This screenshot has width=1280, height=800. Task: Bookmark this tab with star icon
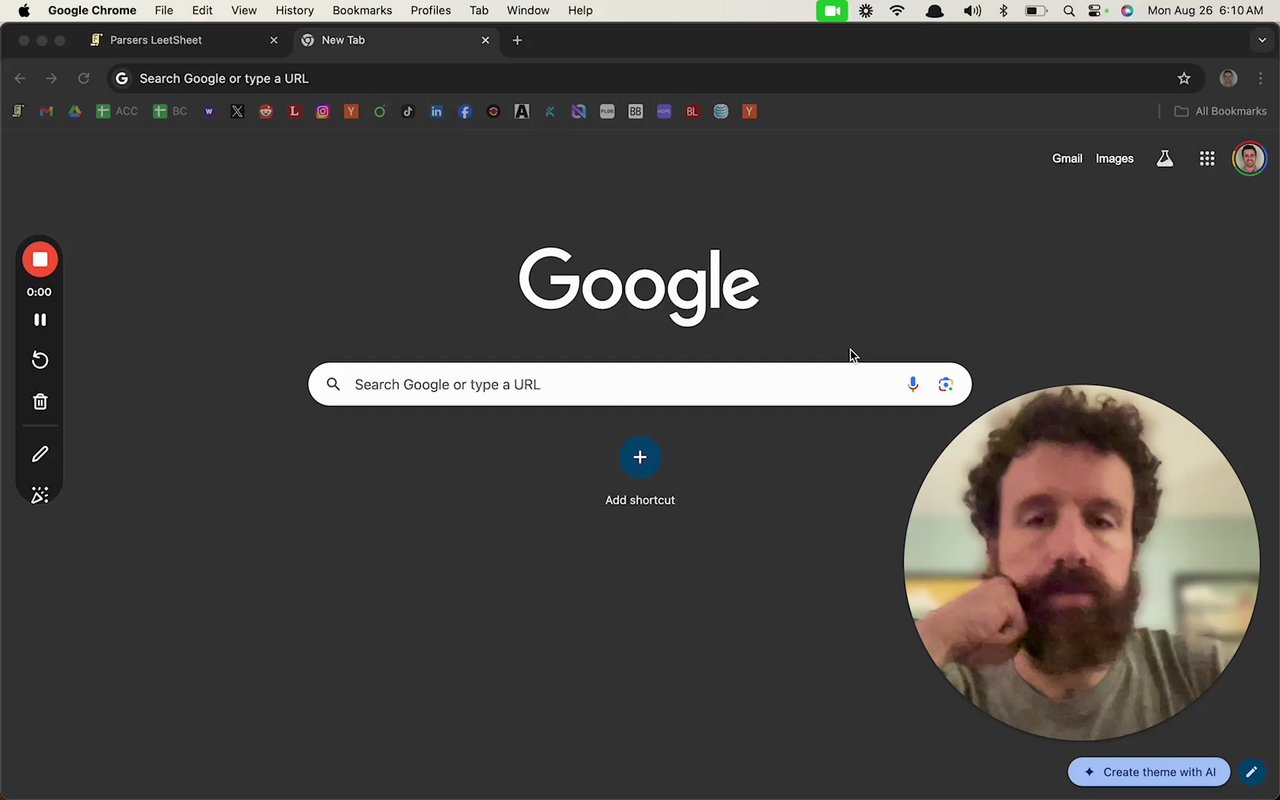click(x=1184, y=79)
